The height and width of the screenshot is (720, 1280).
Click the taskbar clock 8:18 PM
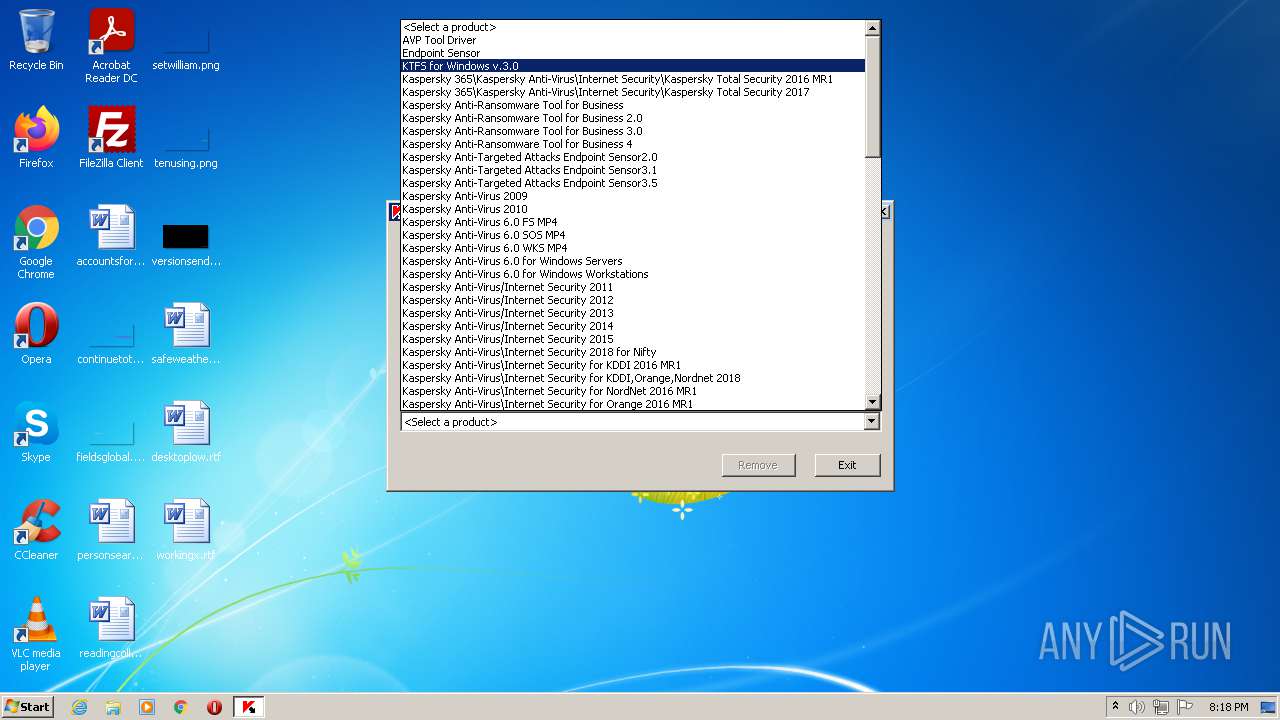pos(1228,707)
